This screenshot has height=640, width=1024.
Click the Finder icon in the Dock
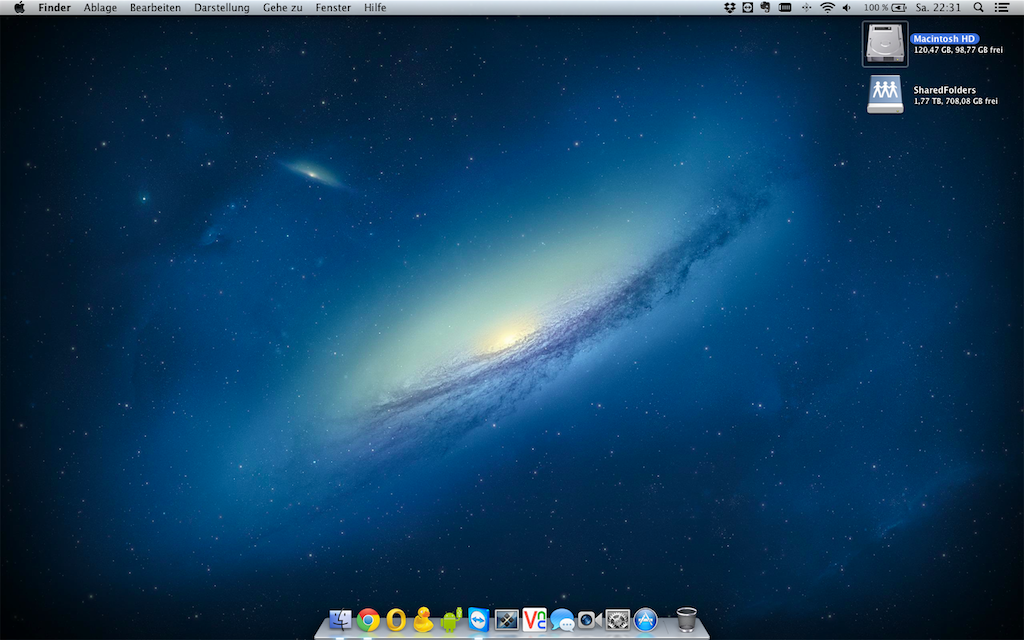pyautogui.click(x=340, y=620)
